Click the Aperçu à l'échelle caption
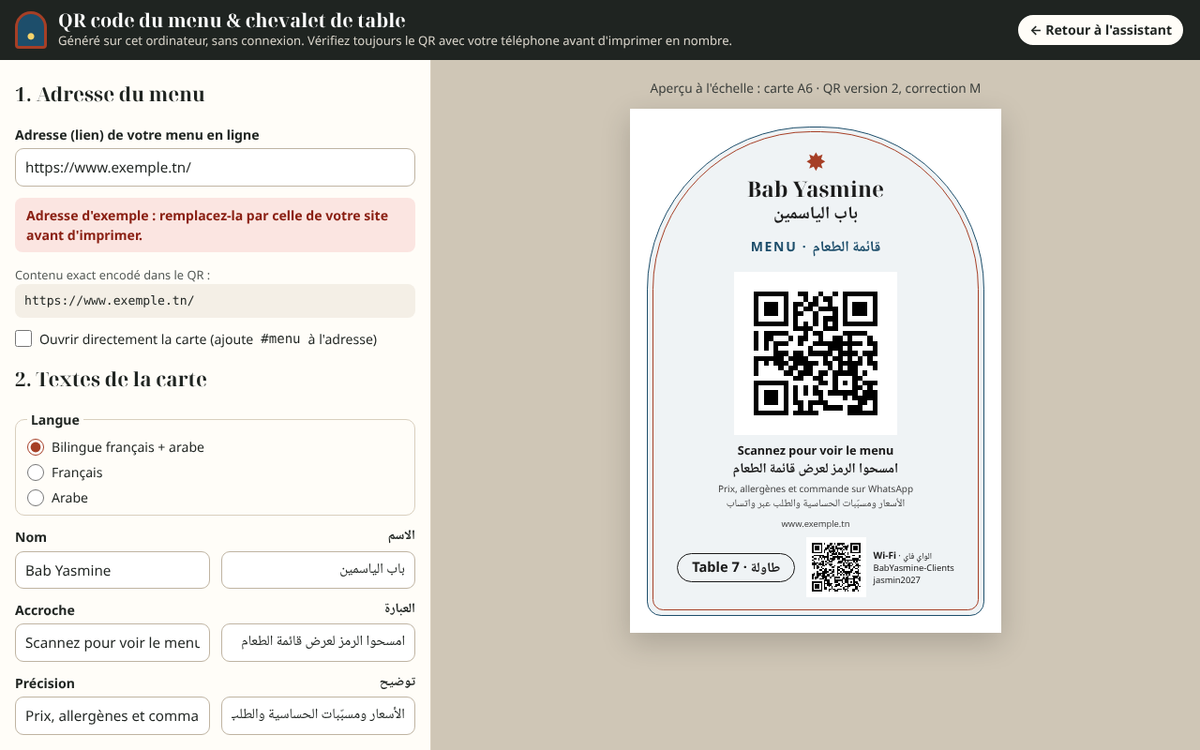 tap(815, 88)
